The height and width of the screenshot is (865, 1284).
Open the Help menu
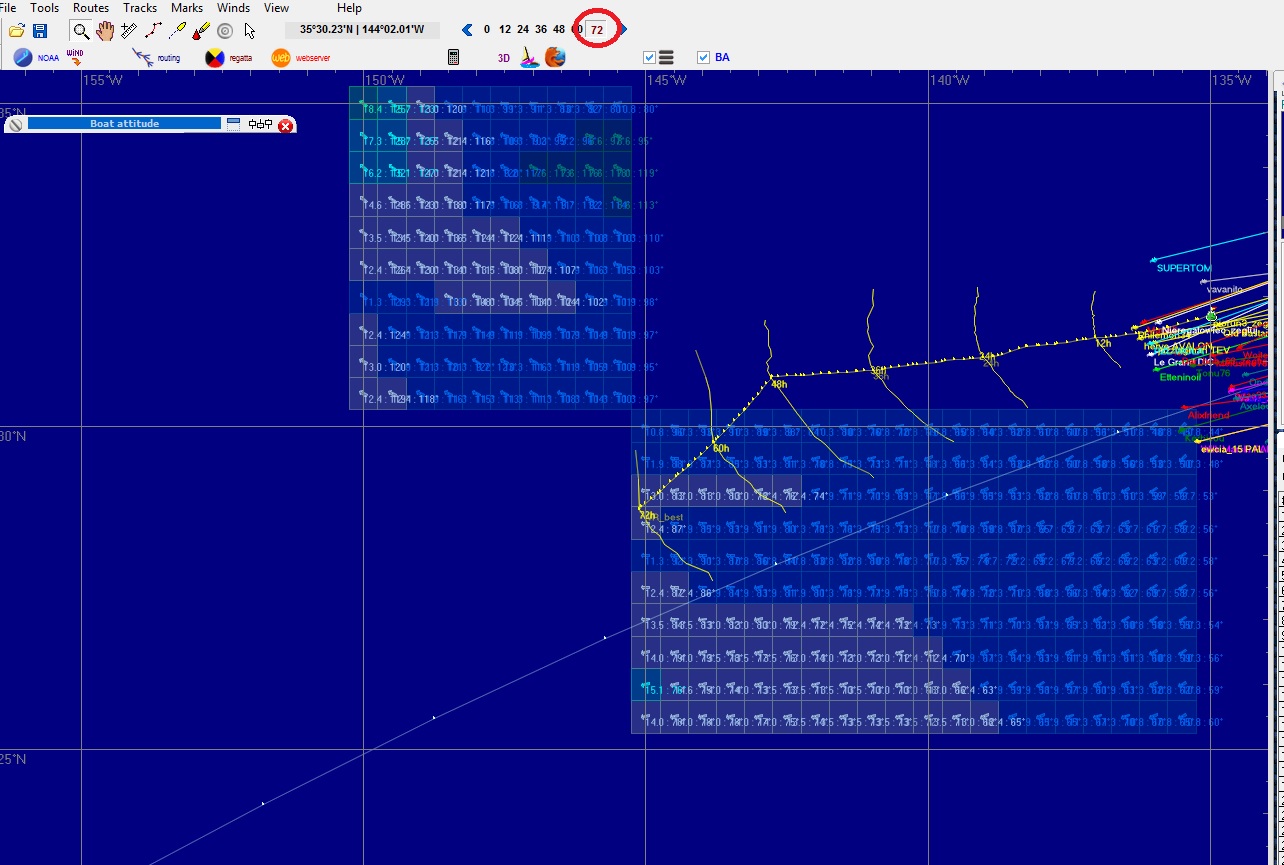[x=349, y=8]
